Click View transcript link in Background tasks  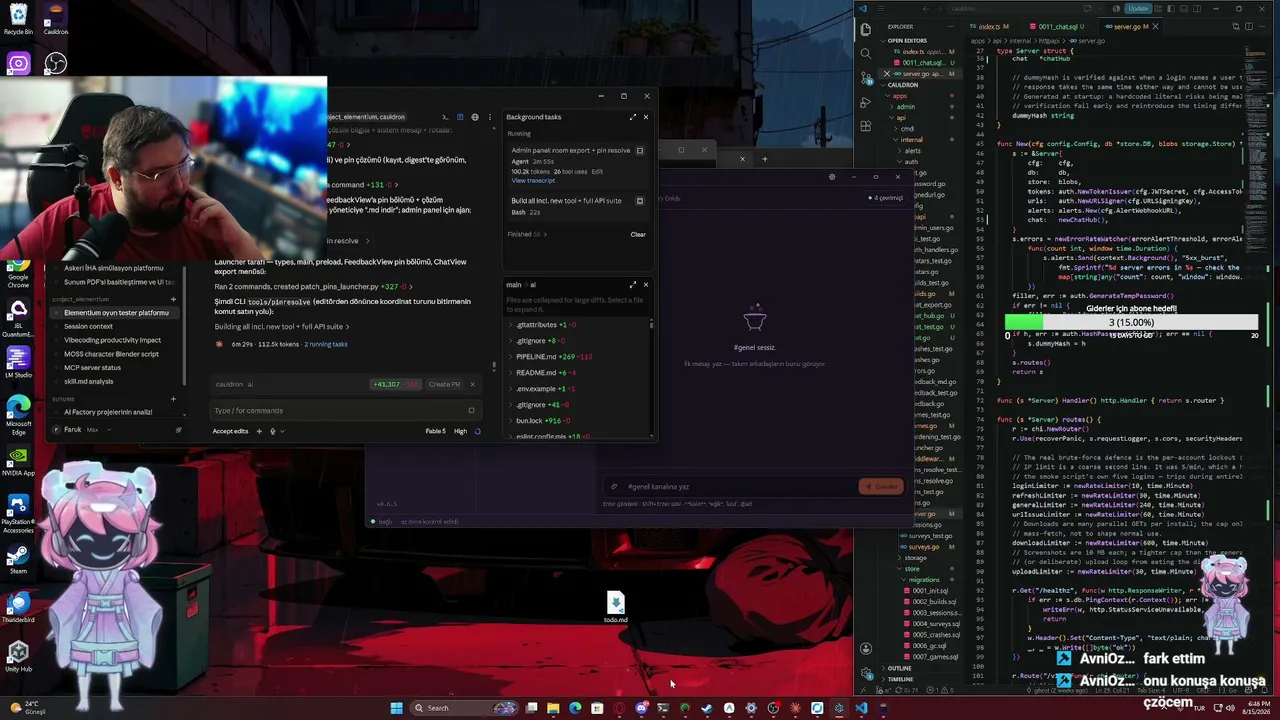[533, 181]
